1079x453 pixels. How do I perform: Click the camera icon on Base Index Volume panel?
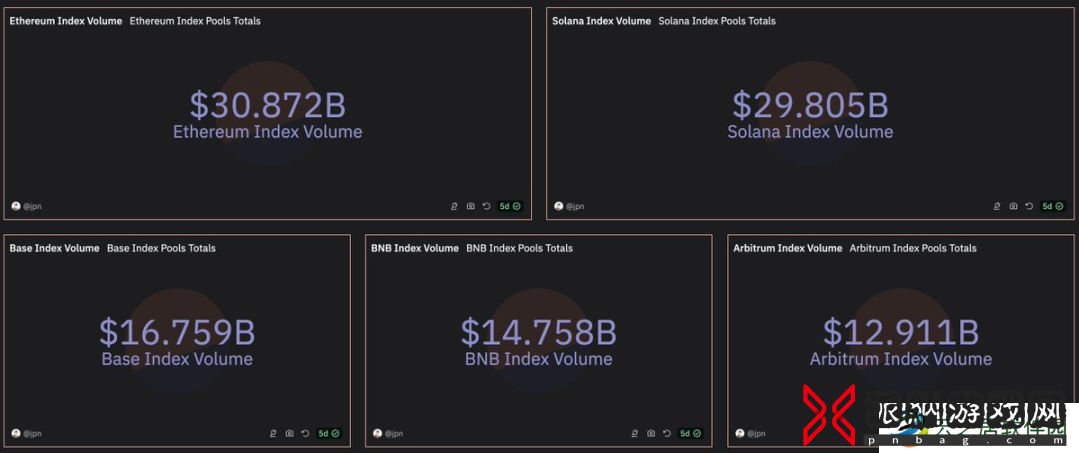[x=290, y=433]
